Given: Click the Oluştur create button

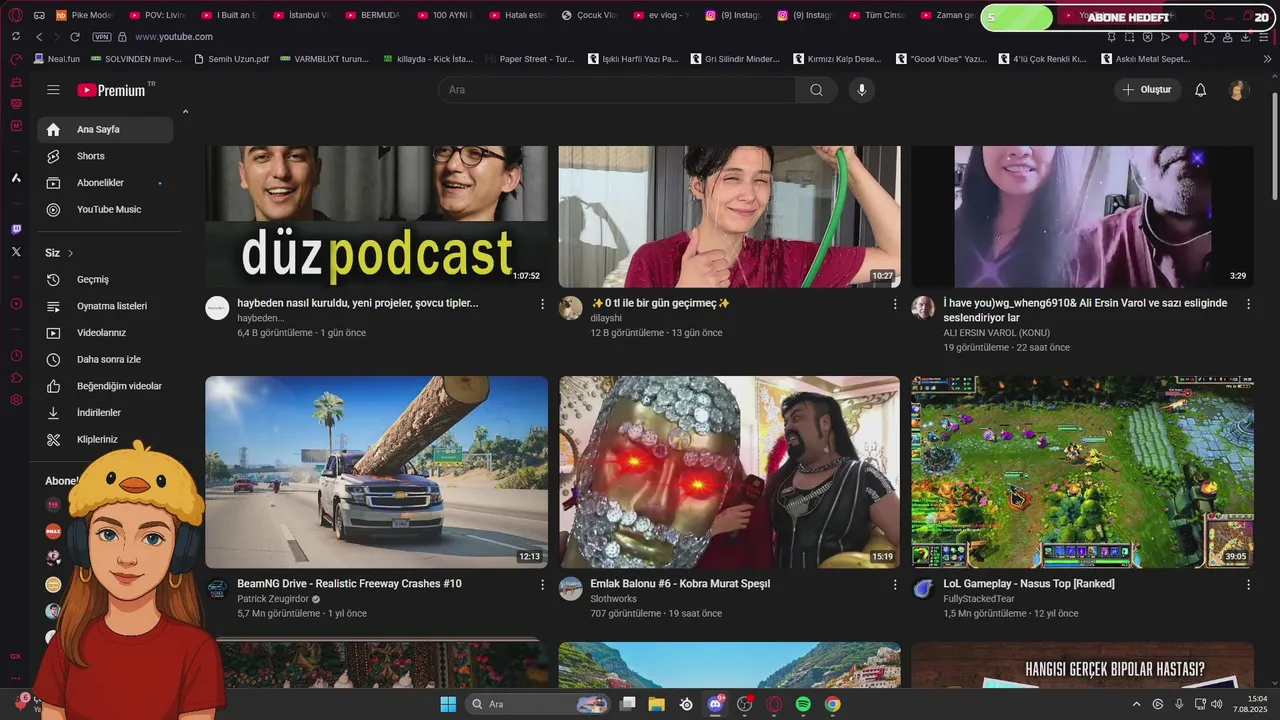Looking at the screenshot, I should [1146, 90].
